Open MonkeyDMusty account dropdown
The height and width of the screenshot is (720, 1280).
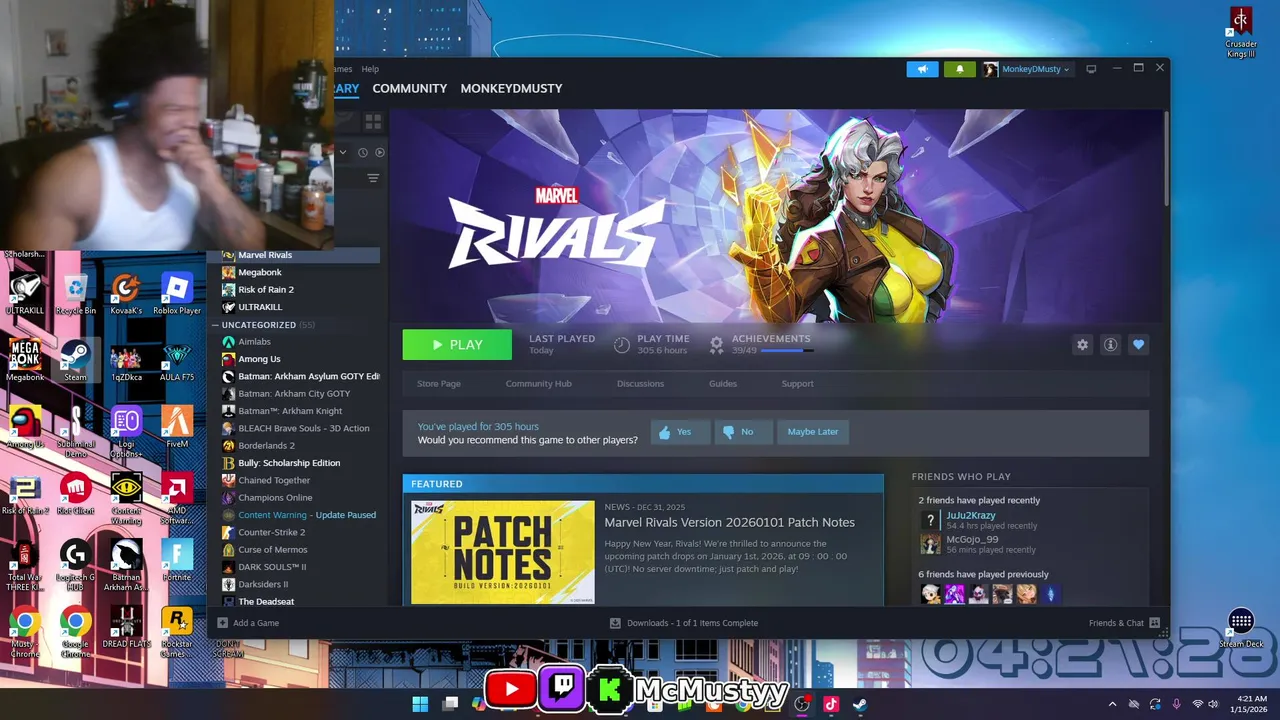[x=1027, y=69]
